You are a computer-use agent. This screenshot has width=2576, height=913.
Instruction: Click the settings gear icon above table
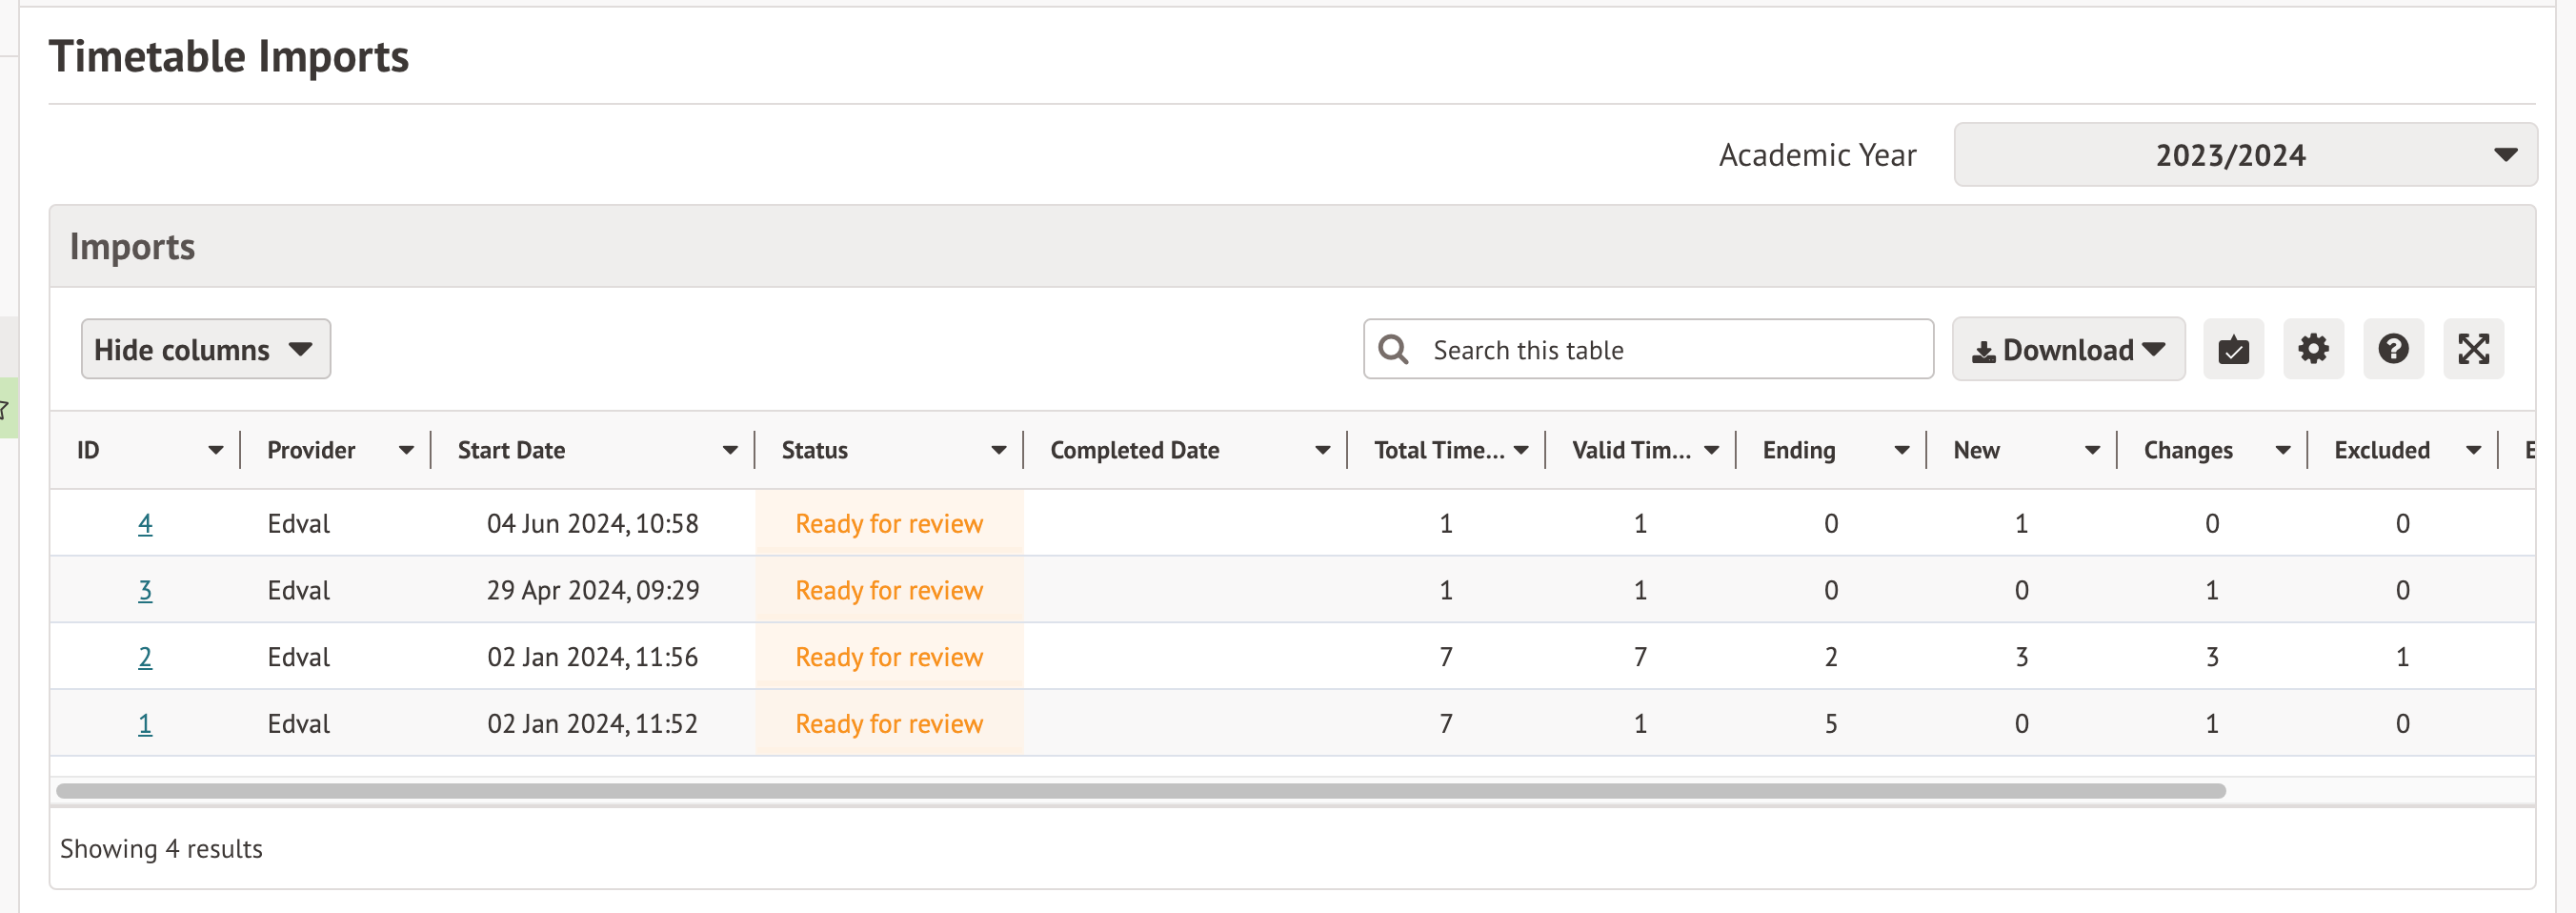[x=2312, y=349]
